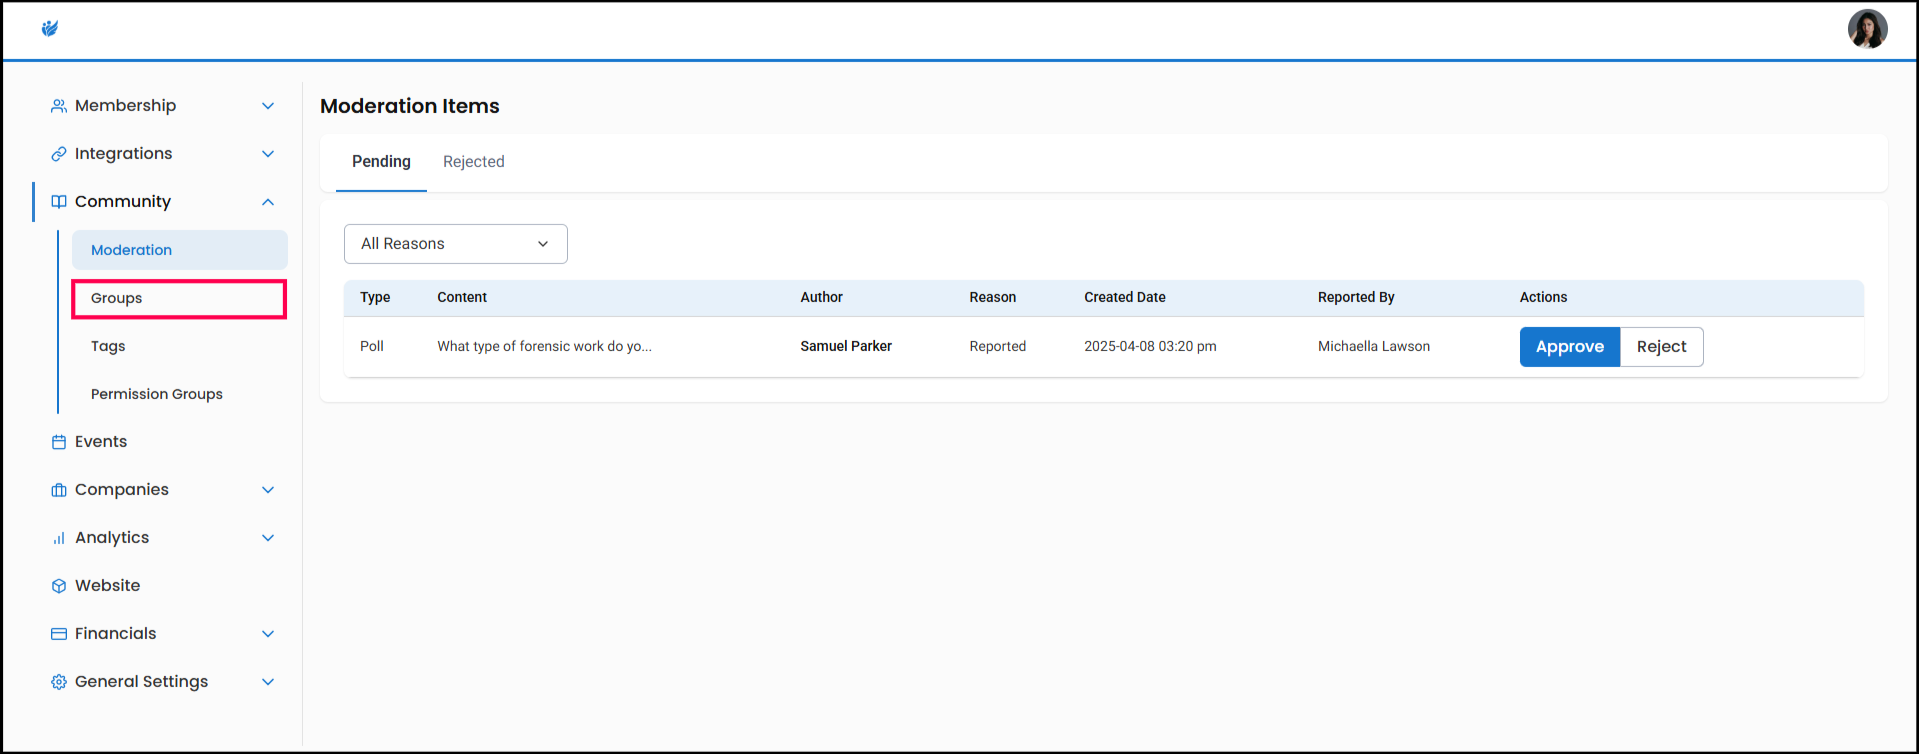
Task: Select the Pending tab
Action: click(x=381, y=162)
